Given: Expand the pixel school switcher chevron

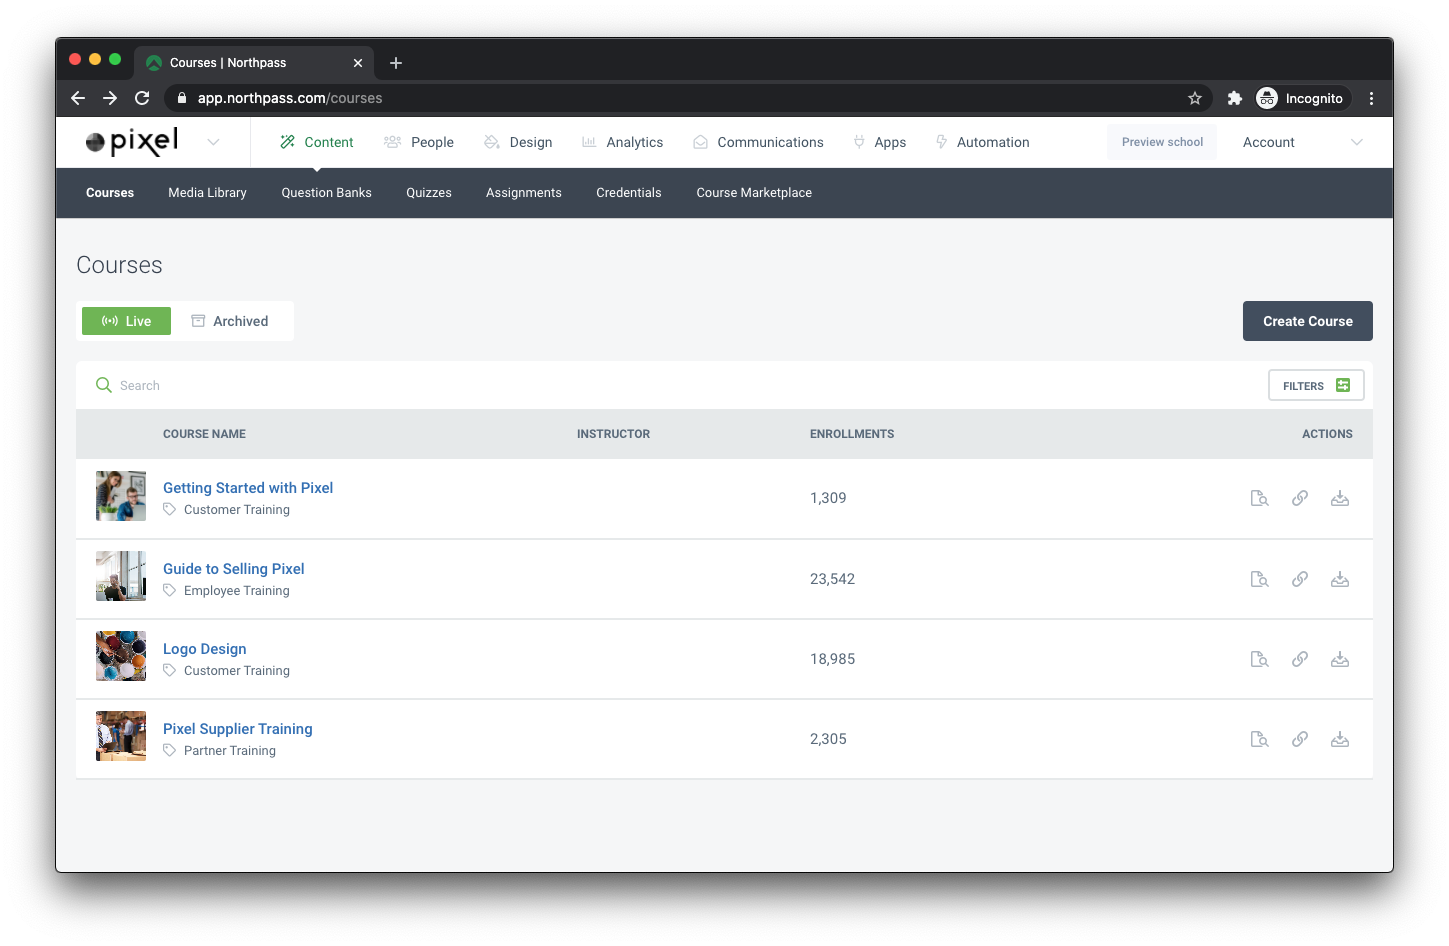Looking at the screenshot, I should [x=213, y=142].
